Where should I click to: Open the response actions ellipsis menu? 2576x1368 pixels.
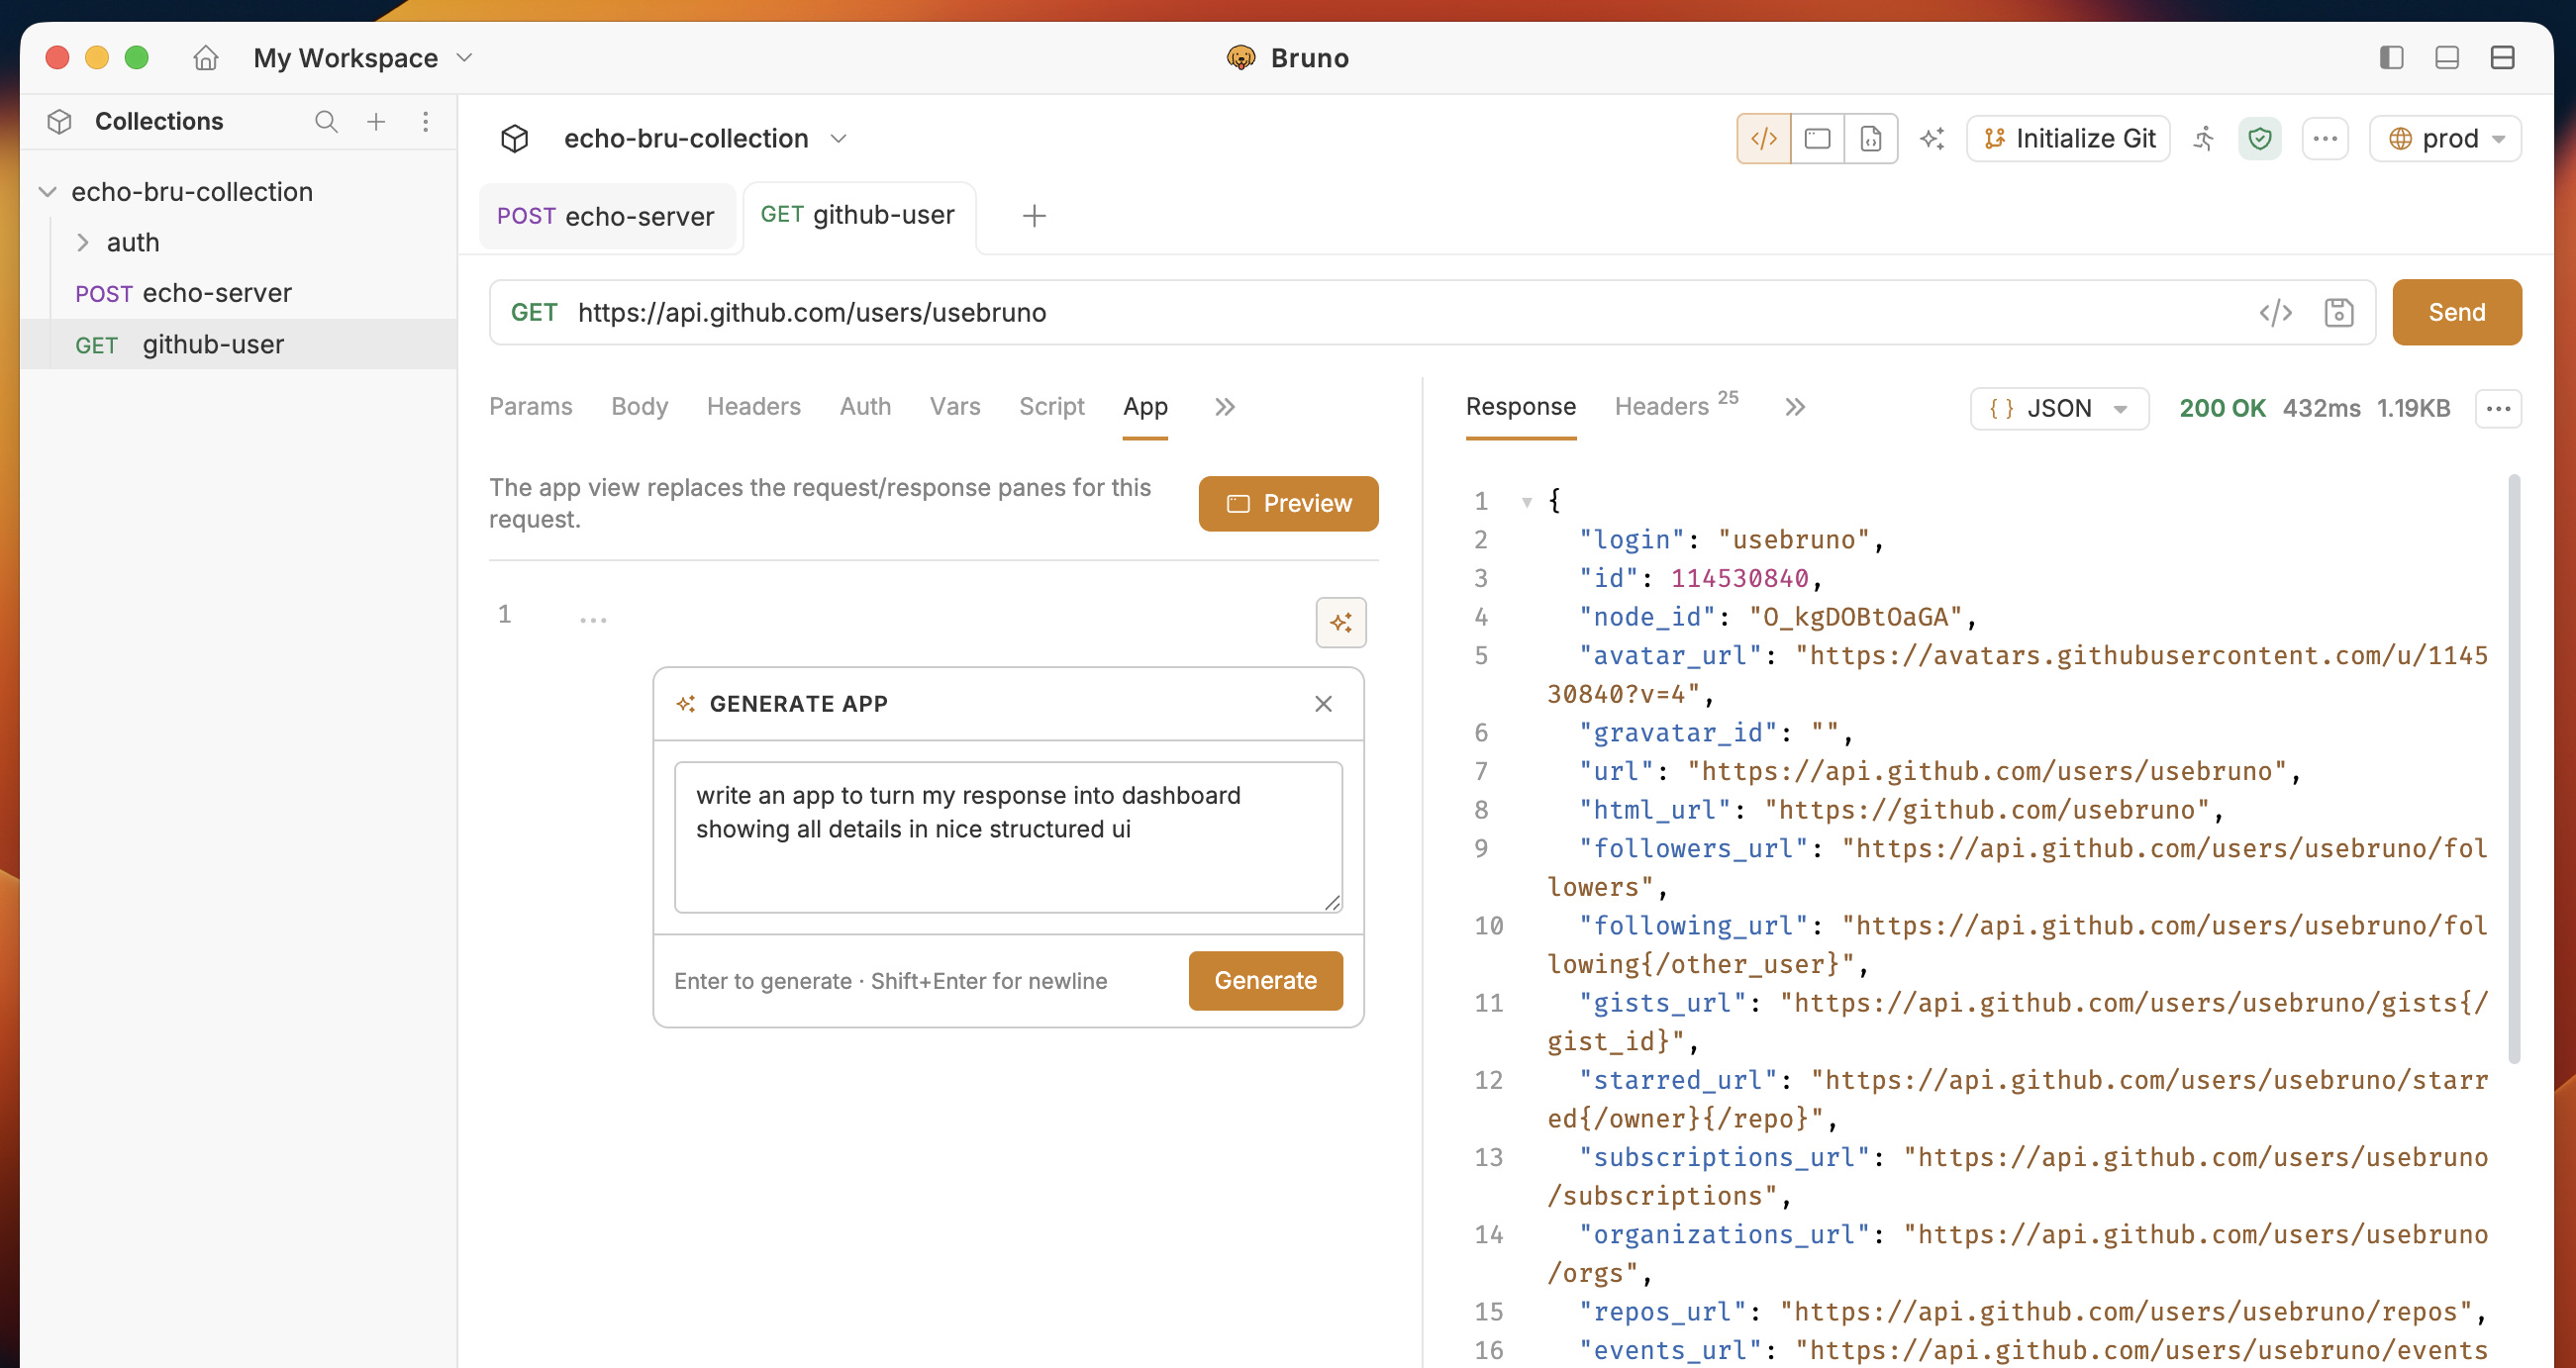2499,408
